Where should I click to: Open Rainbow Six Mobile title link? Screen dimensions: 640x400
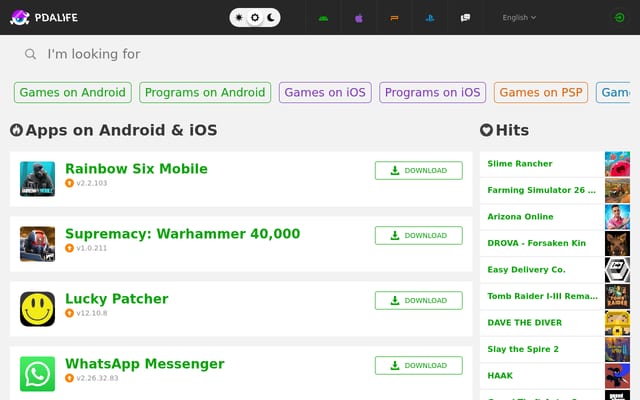coord(136,169)
